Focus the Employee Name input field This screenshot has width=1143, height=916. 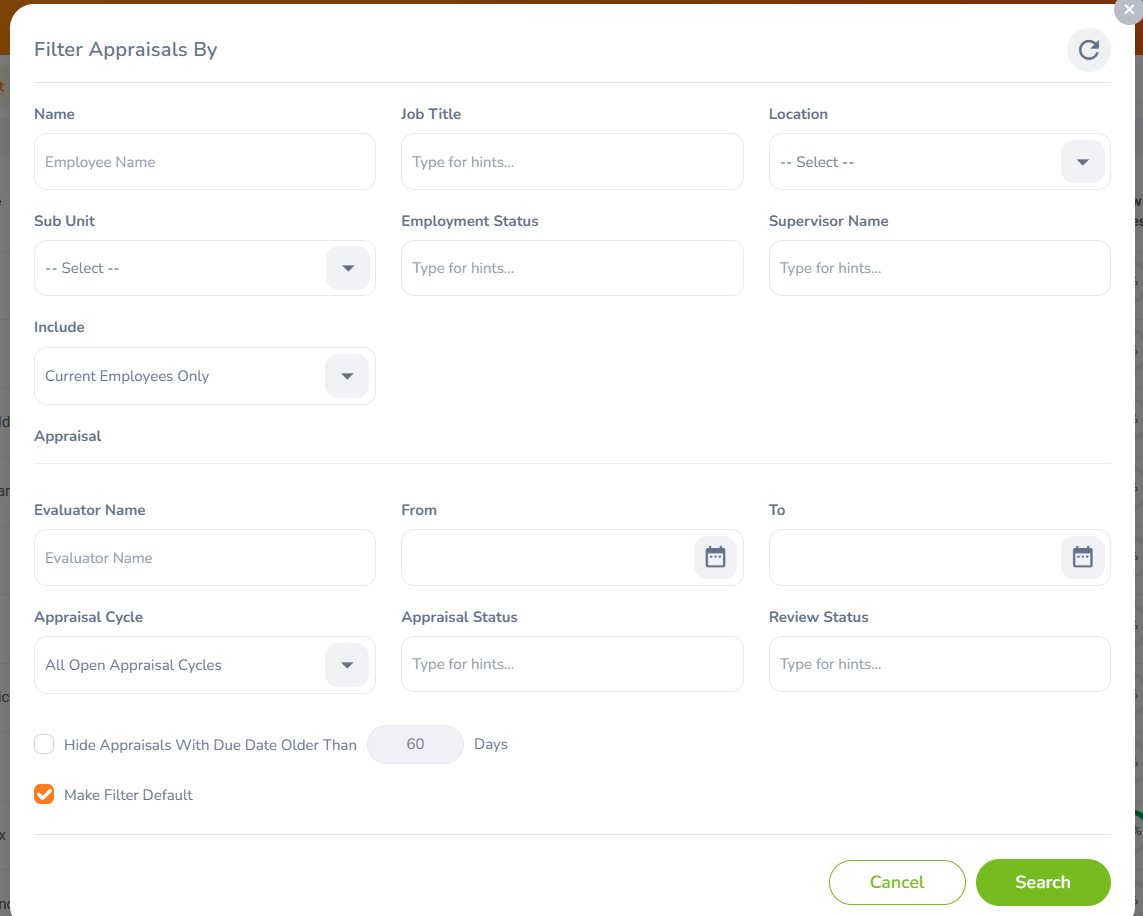pyautogui.click(x=205, y=162)
